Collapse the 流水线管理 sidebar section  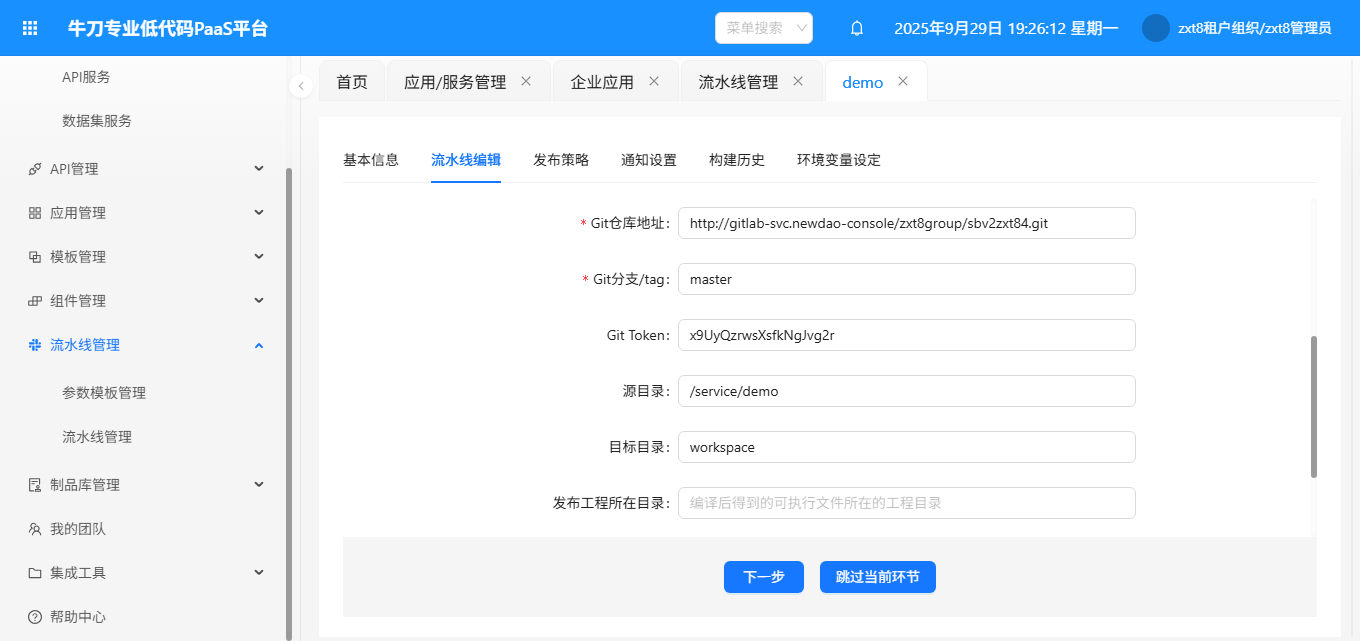(x=258, y=345)
